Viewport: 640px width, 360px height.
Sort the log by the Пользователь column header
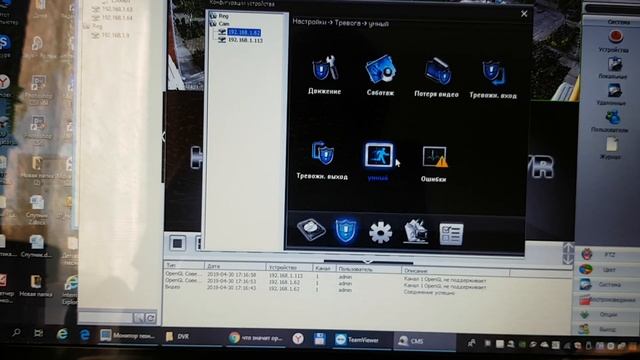click(x=369, y=269)
